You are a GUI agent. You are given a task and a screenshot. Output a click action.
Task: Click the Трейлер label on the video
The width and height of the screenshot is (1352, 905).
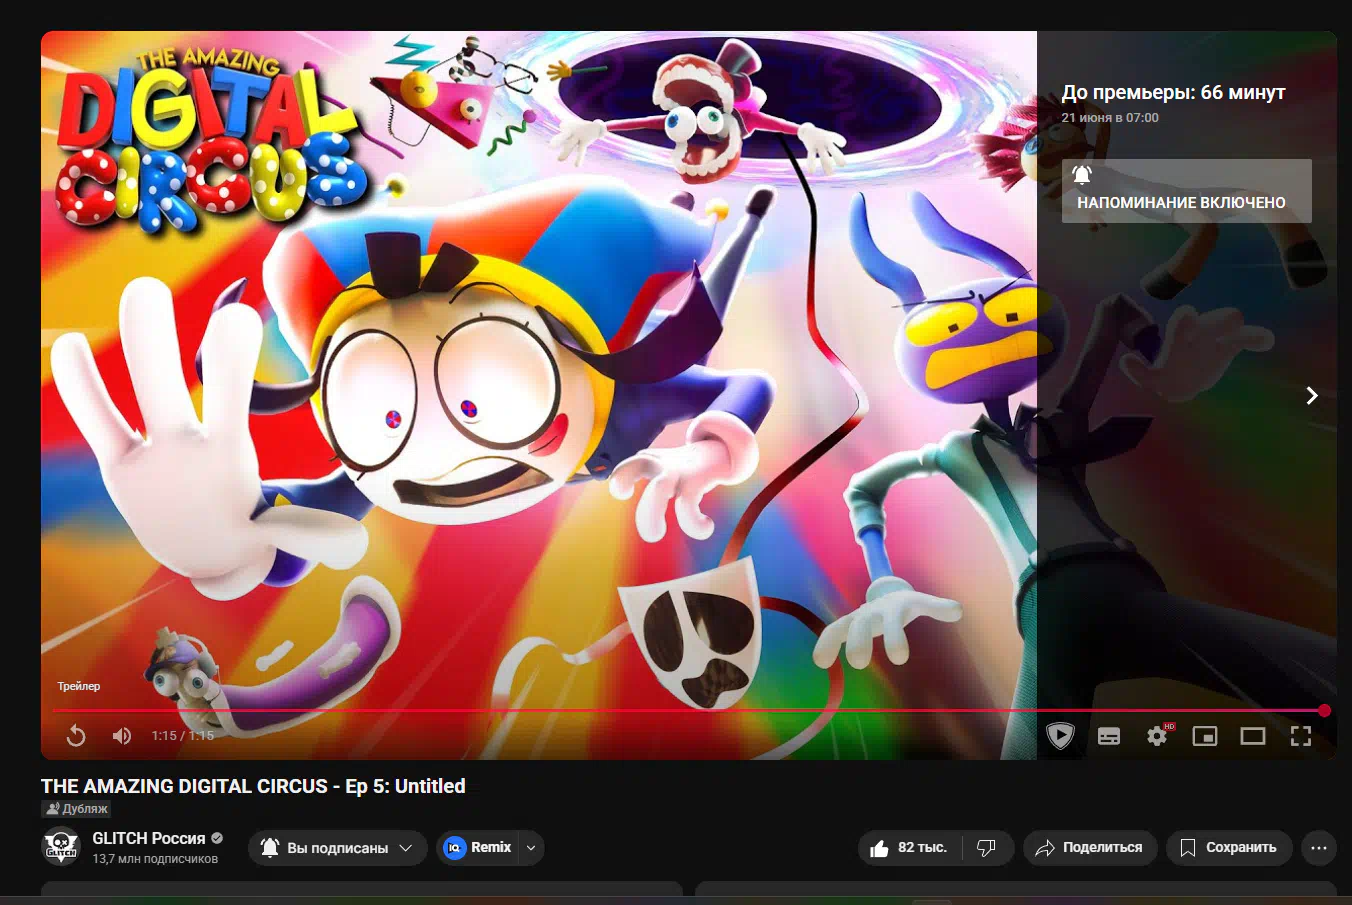(79, 686)
